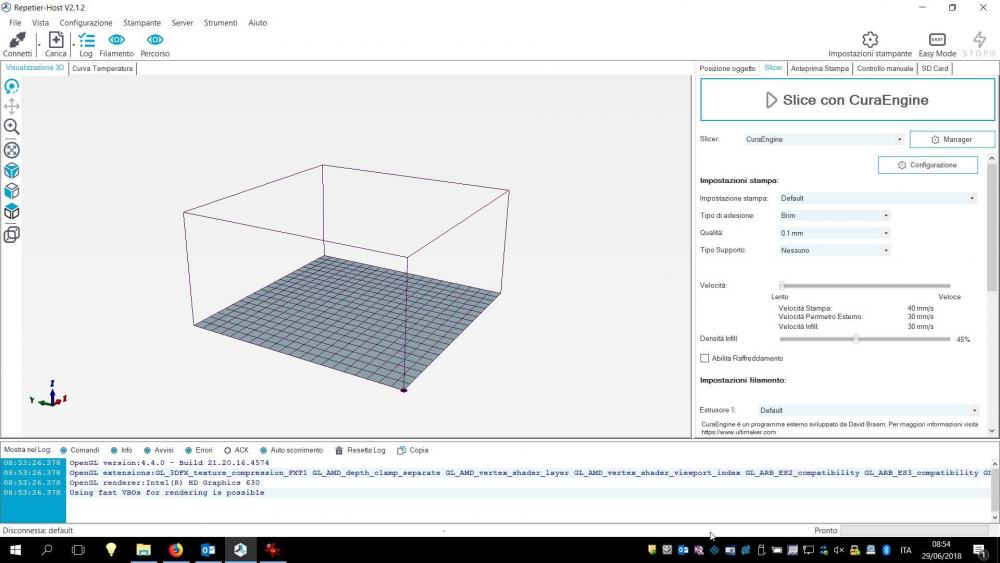Switch to Curva Temperatura tab

[102, 68]
